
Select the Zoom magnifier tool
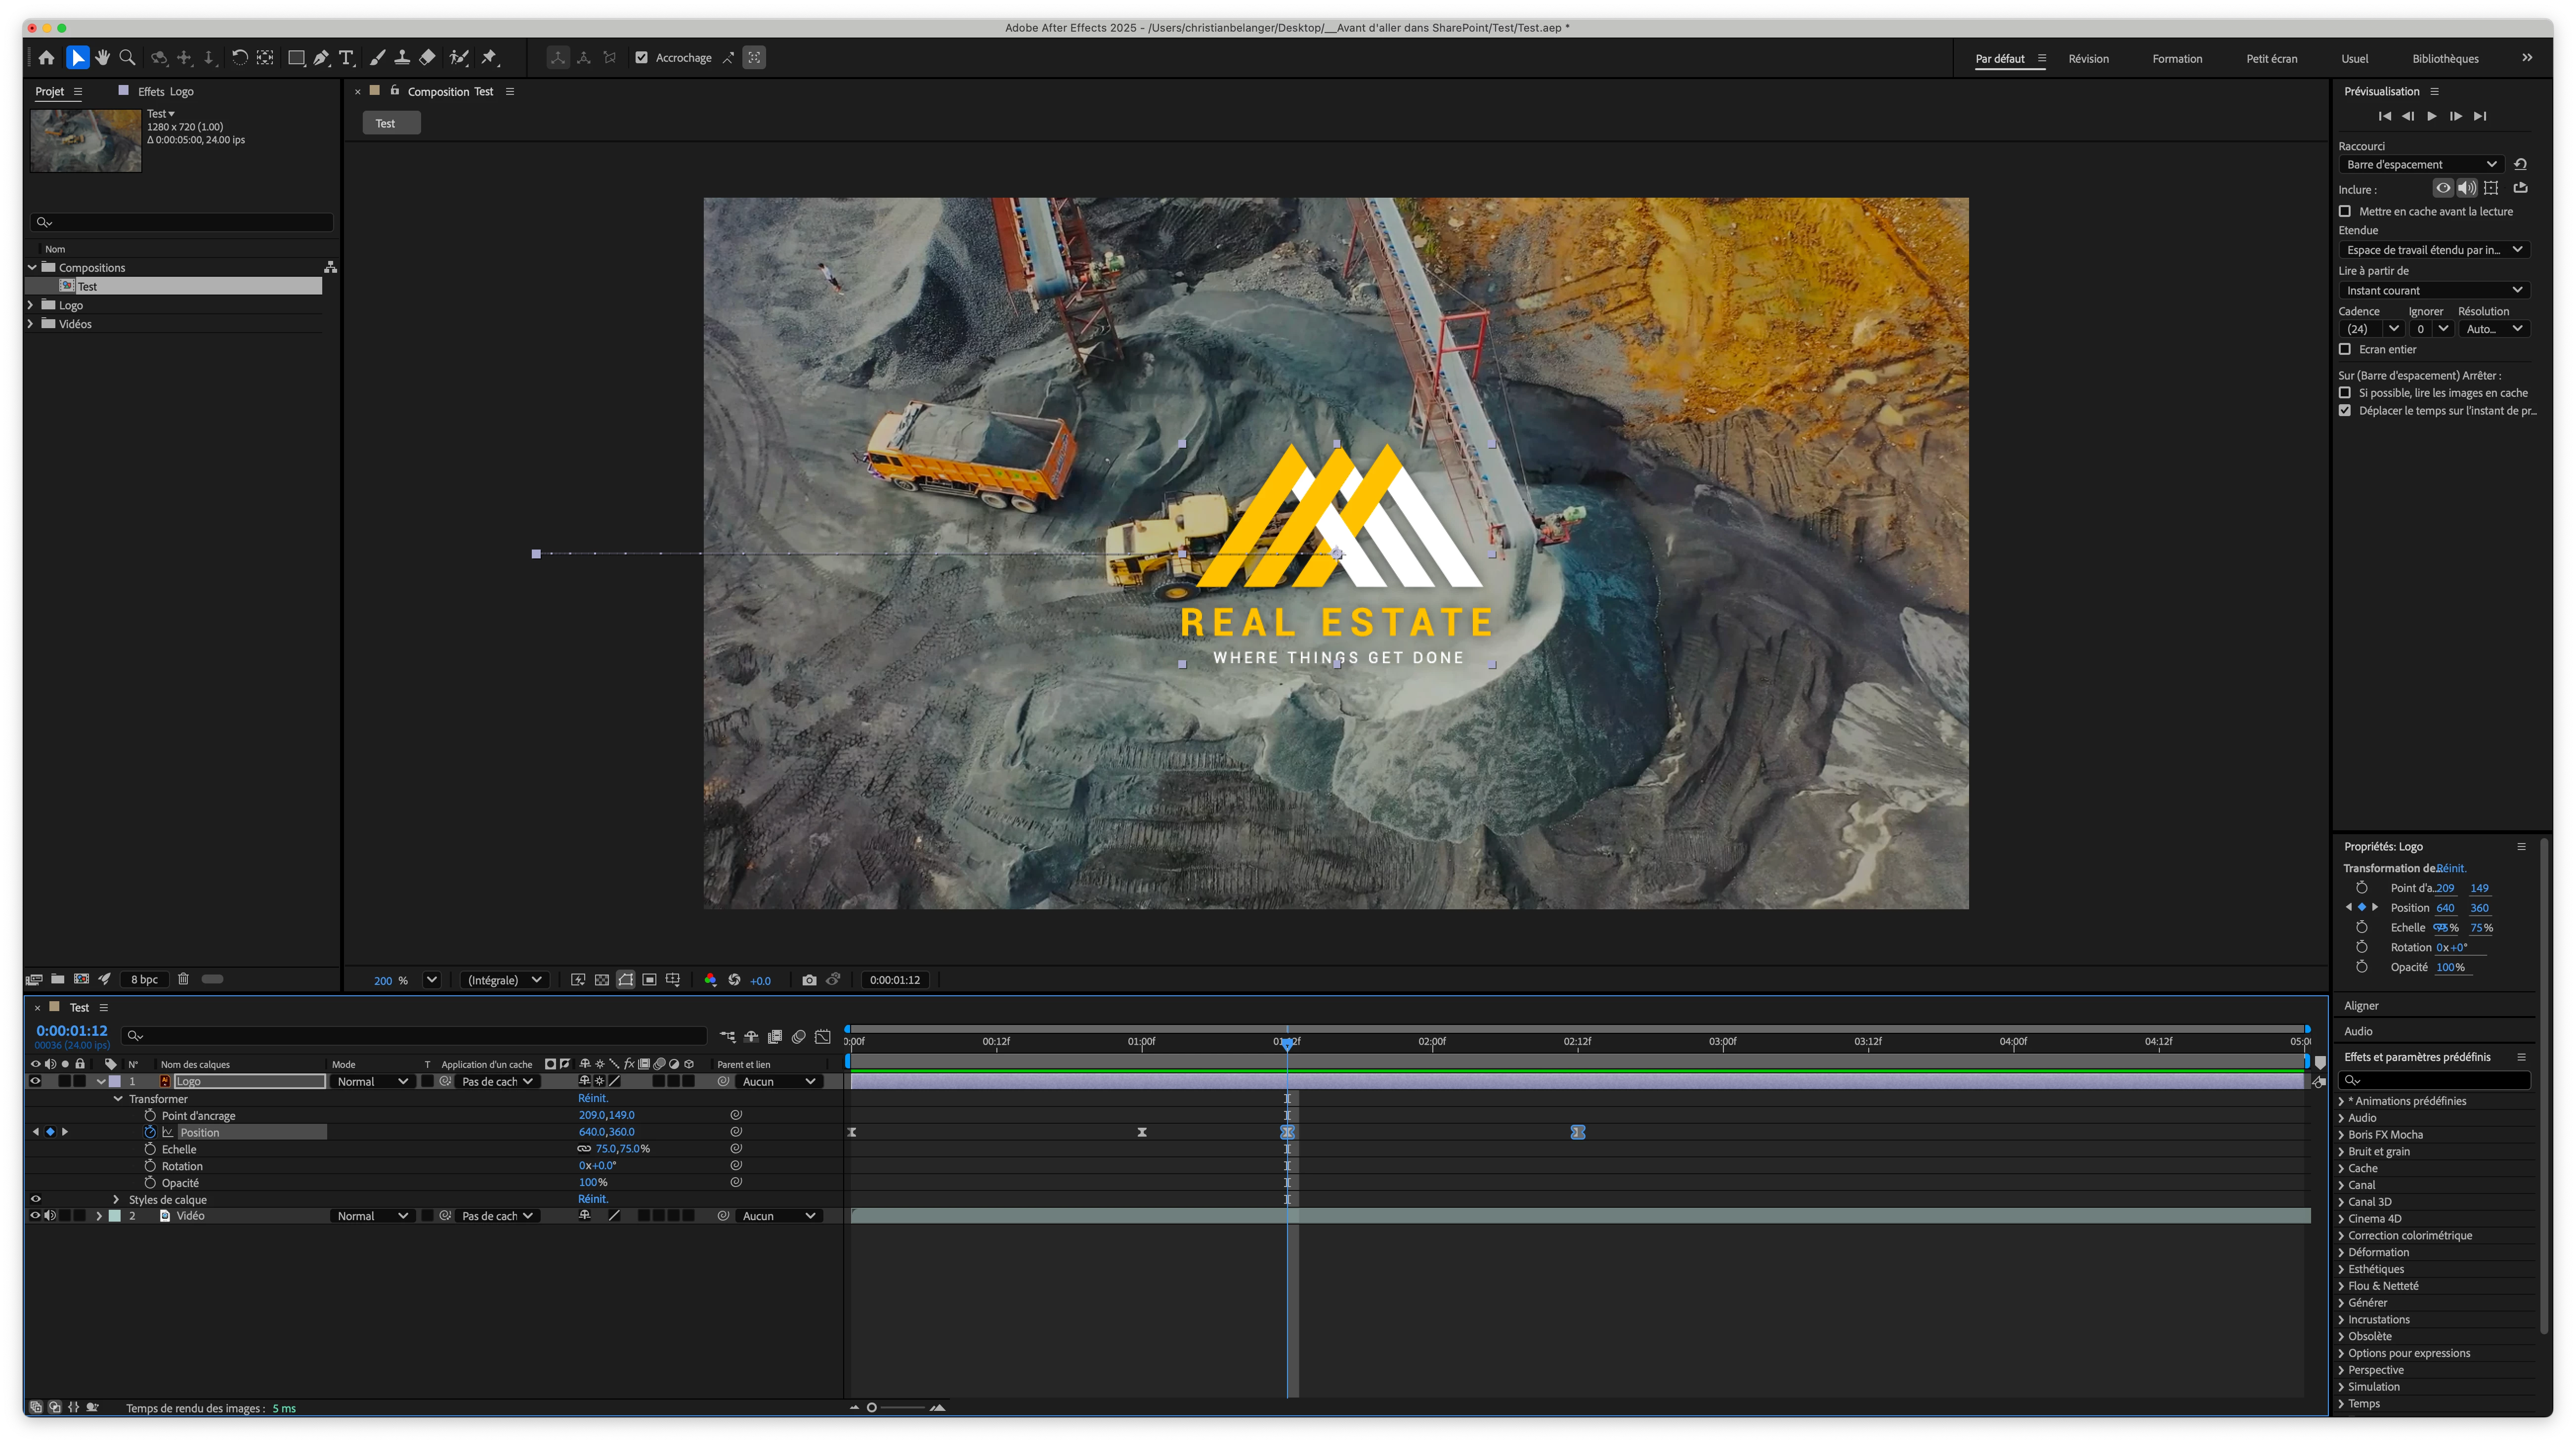coord(127,58)
